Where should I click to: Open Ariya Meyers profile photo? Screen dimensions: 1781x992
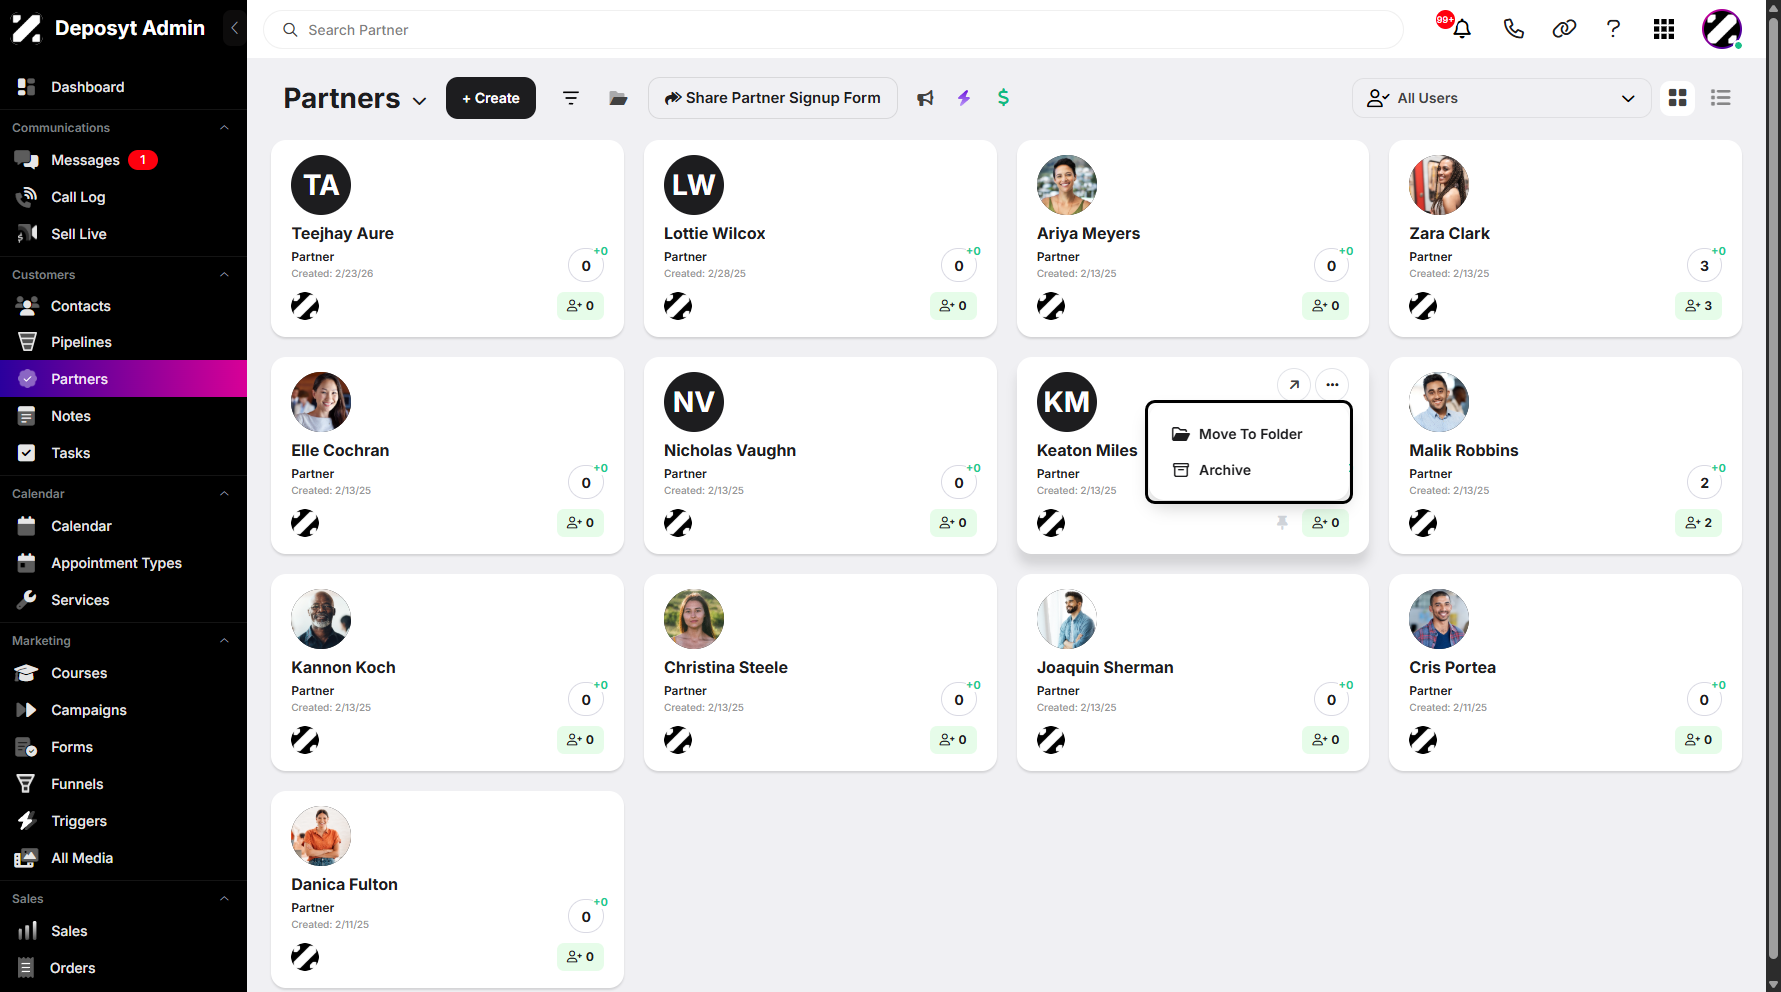[1067, 185]
